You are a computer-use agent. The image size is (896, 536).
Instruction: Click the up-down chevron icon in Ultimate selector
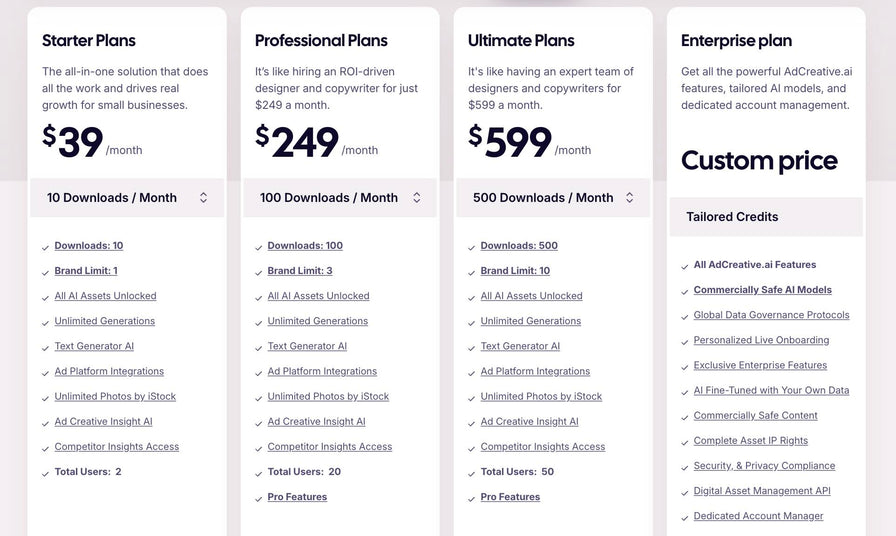pyautogui.click(x=630, y=198)
